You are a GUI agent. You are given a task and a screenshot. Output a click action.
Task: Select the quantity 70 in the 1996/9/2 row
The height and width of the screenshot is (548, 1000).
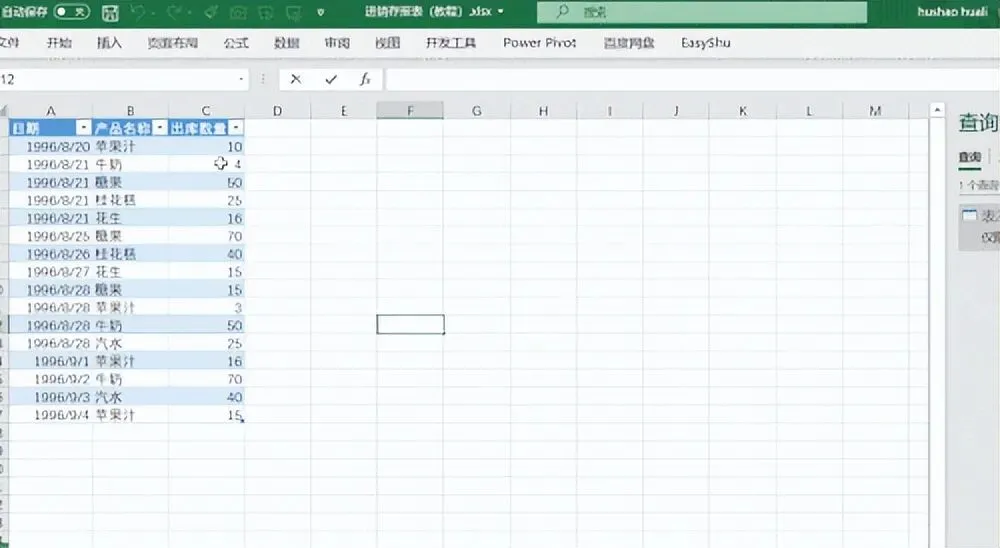(207, 379)
